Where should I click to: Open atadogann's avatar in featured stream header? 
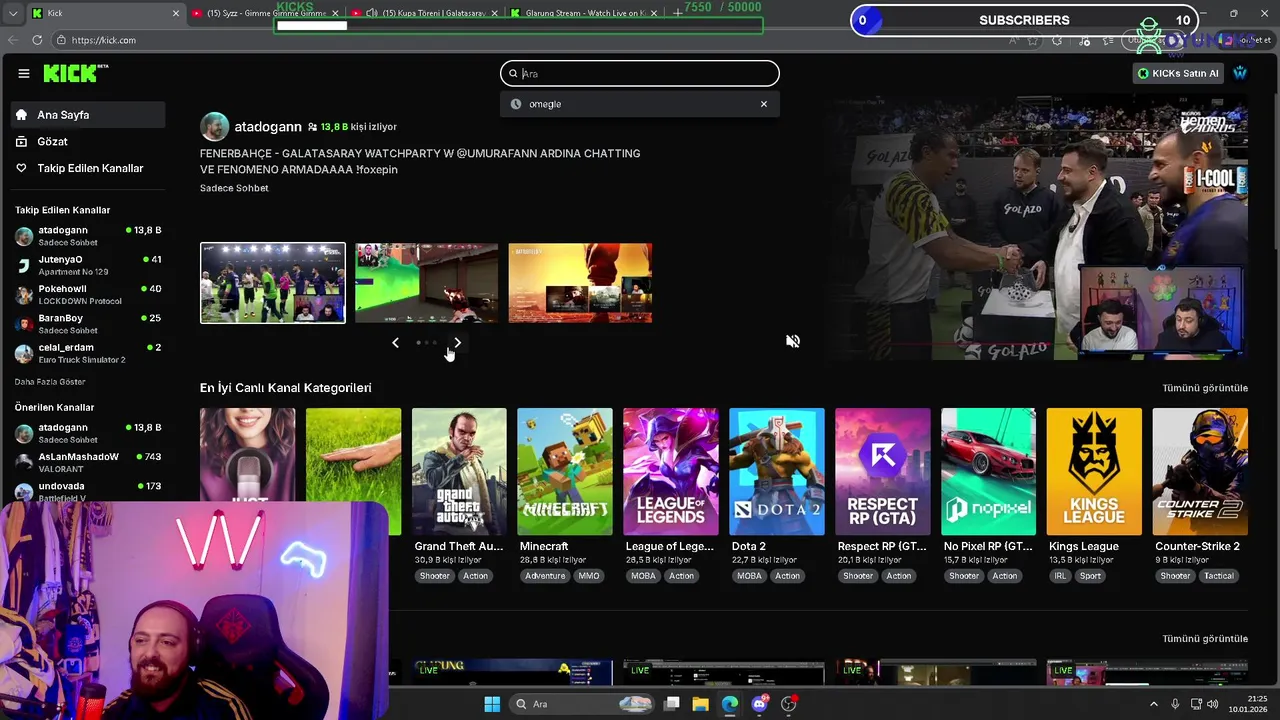point(214,127)
